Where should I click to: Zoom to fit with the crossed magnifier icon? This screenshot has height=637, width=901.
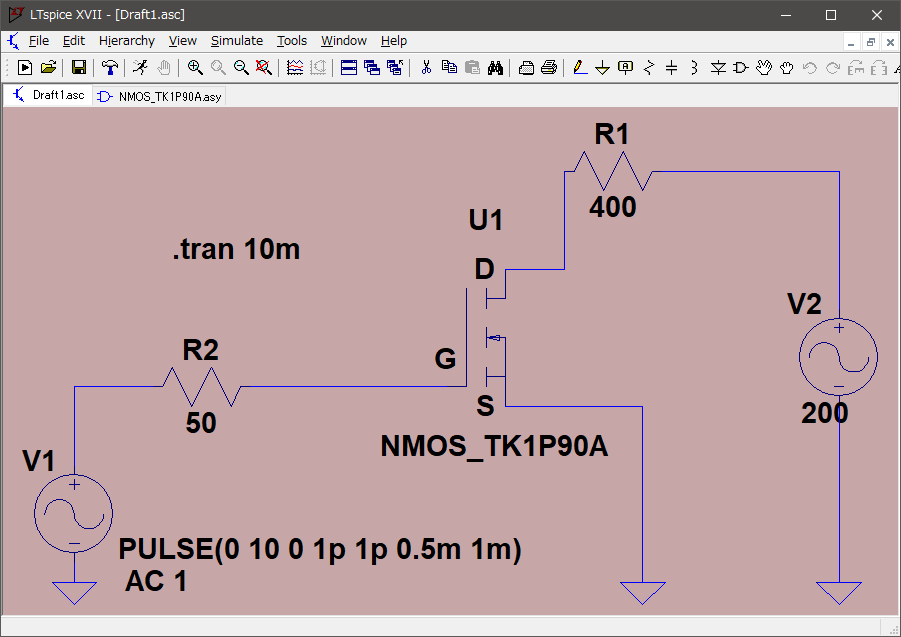tap(264, 68)
